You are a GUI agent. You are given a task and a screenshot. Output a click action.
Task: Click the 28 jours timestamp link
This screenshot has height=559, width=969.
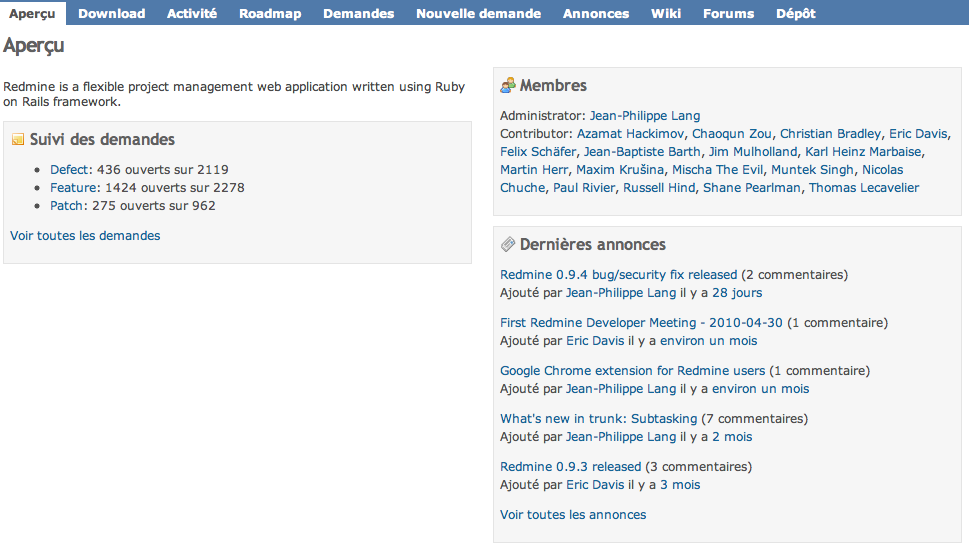tap(737, 292)
